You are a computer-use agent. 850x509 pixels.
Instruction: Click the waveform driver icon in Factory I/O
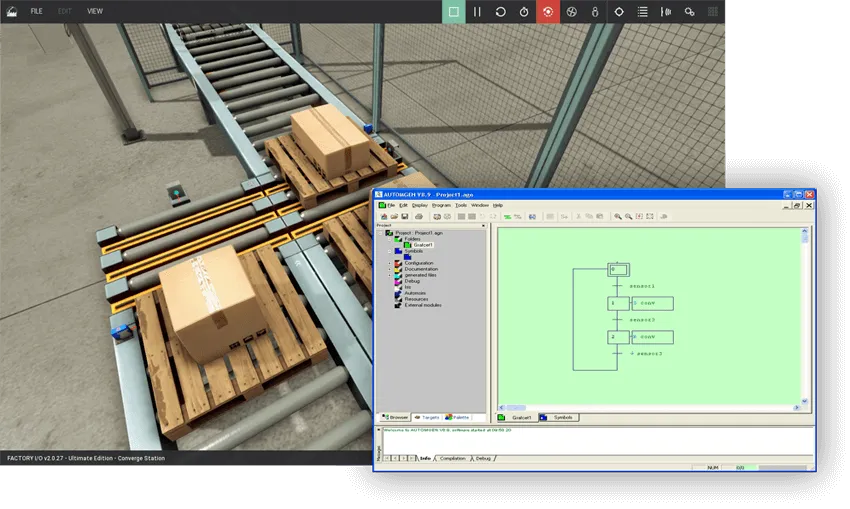(x=666, y=11)
